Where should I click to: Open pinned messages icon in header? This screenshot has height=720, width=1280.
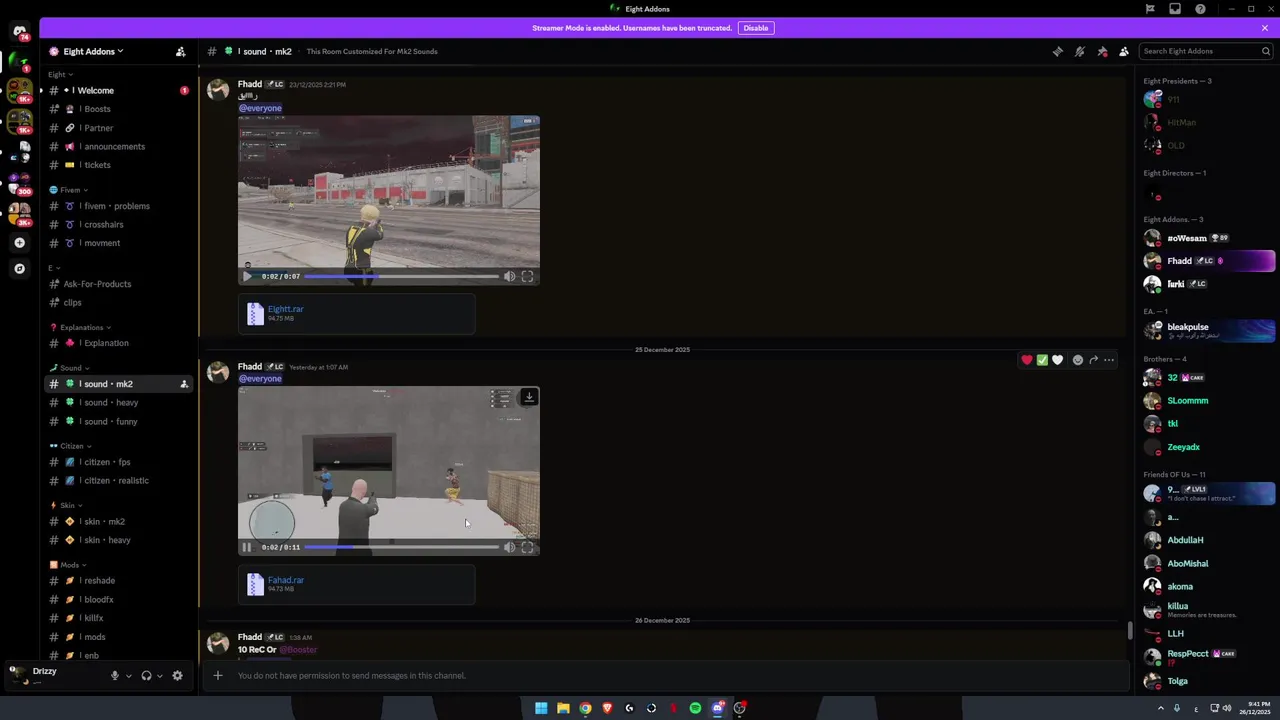tap(1102, 51)
